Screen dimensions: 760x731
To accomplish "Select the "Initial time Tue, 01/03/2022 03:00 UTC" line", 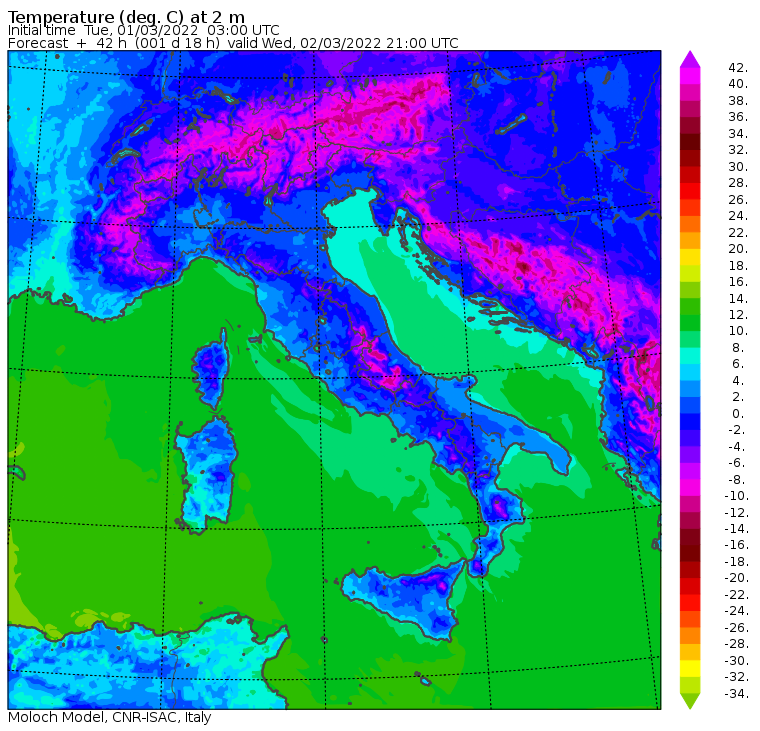I will 143,30.
